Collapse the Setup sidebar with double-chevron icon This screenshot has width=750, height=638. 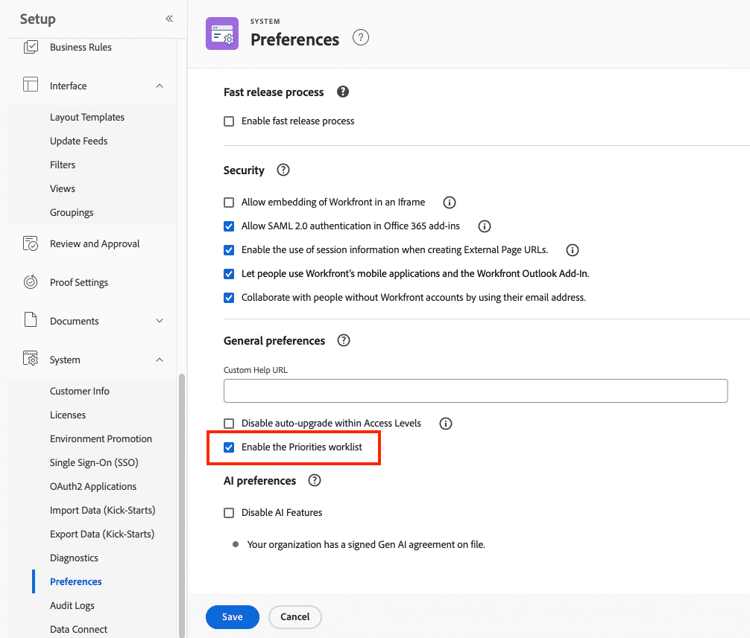click(169, 19)
